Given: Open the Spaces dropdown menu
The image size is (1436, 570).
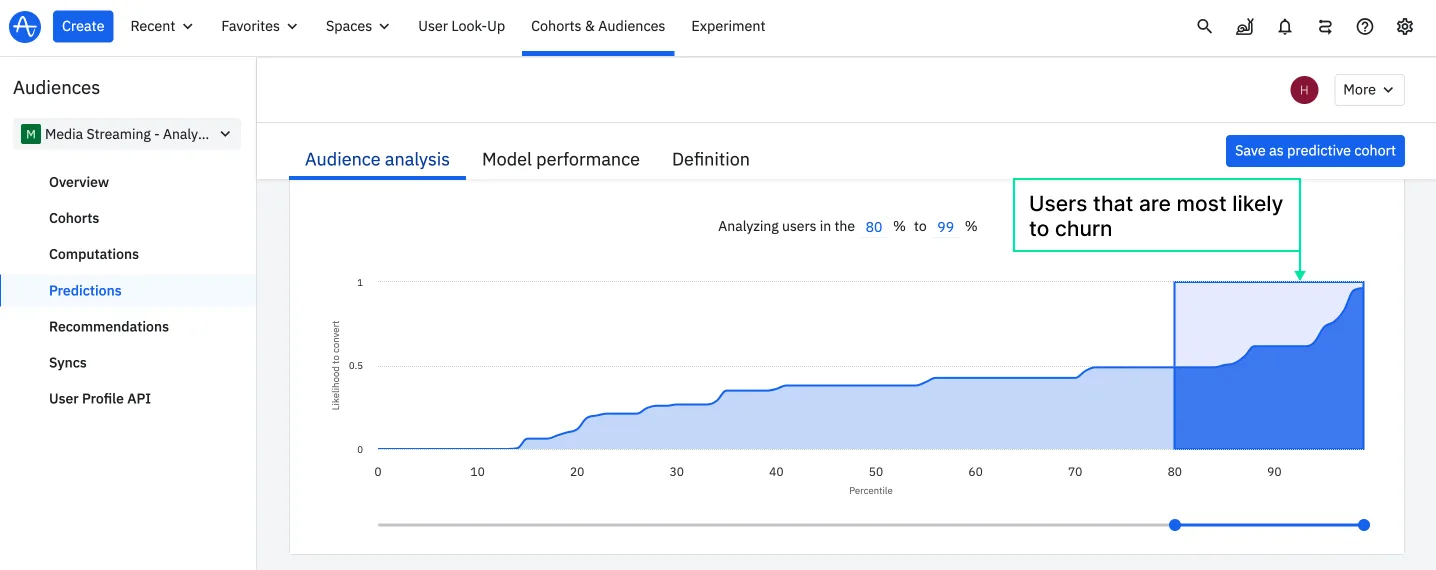Looking at the screenshot, I should pyautogui.click(x=357, y=27).
